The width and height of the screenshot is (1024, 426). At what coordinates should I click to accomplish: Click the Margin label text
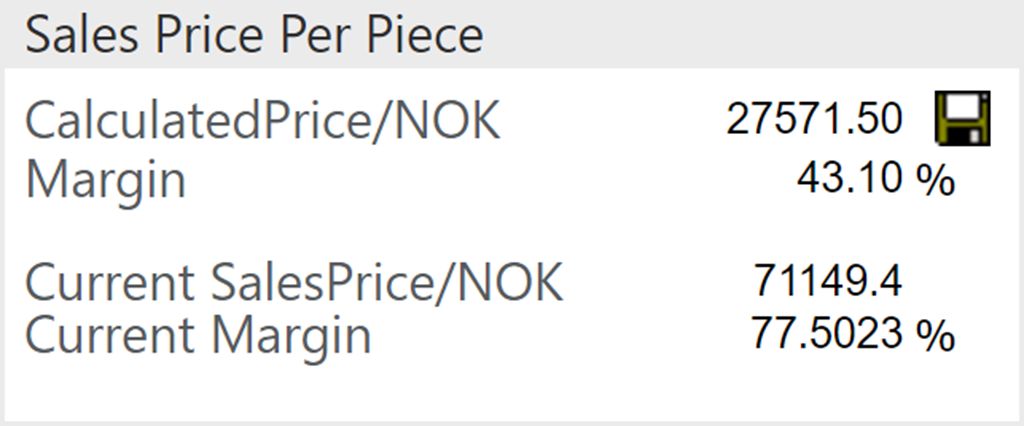pos(105,180)
